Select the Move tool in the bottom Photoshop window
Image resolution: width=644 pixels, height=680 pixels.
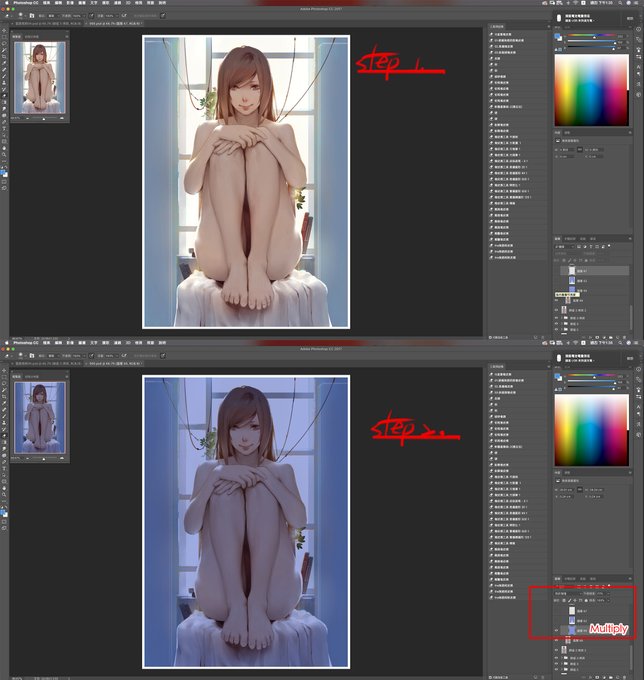click(4, 371)
